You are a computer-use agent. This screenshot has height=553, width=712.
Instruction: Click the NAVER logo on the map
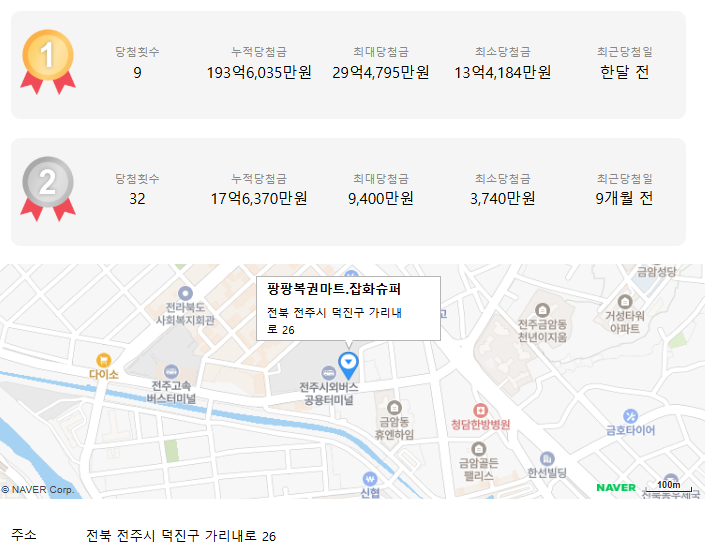[616, 488]
